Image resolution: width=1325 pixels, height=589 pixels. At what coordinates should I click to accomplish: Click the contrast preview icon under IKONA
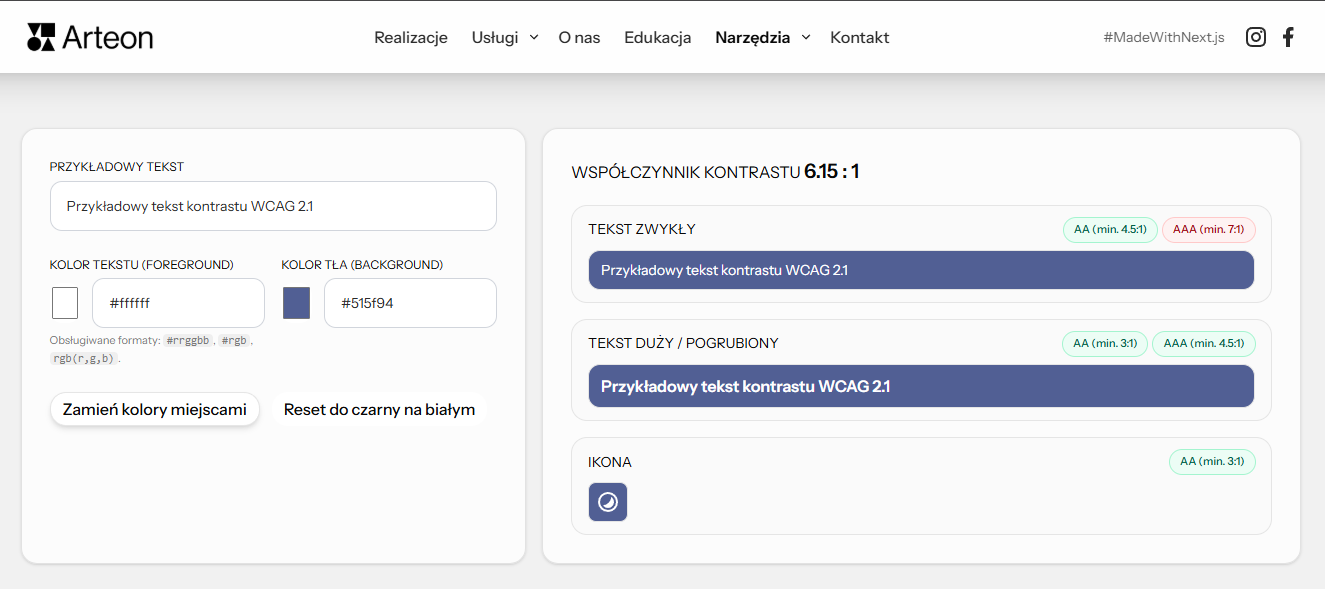(607, 501)
